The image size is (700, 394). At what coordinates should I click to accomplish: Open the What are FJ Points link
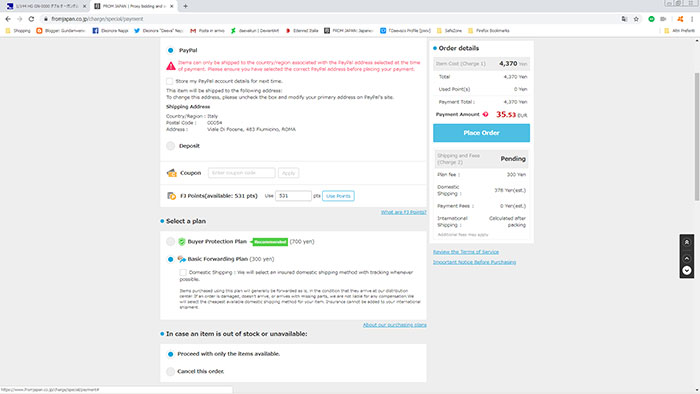[x=404, y=212]
